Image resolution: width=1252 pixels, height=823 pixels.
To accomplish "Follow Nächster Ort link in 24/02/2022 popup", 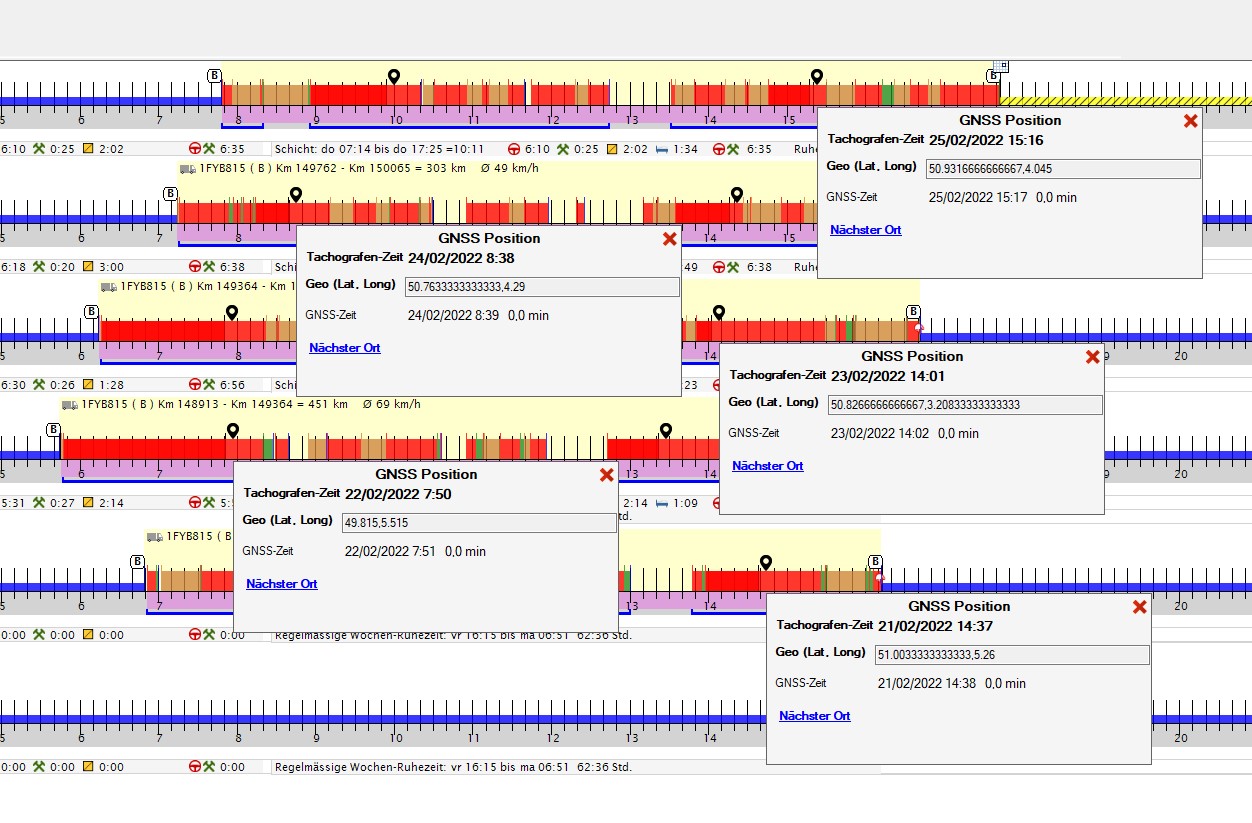I will point(344,348).
